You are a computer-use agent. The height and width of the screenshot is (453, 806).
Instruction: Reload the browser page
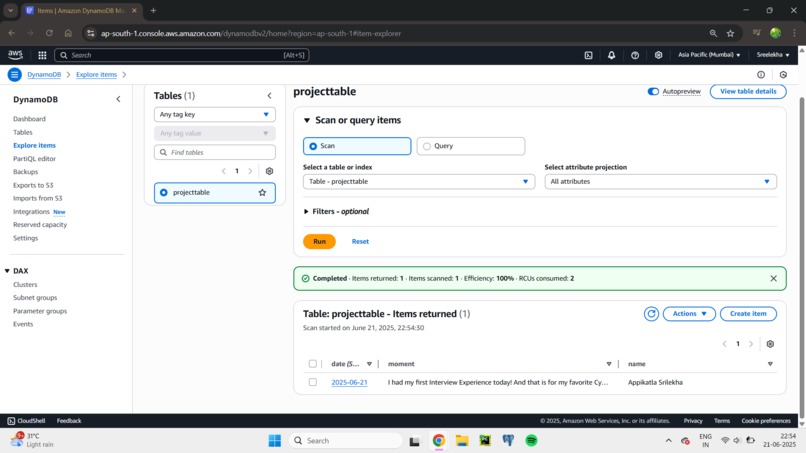[49, 33]
